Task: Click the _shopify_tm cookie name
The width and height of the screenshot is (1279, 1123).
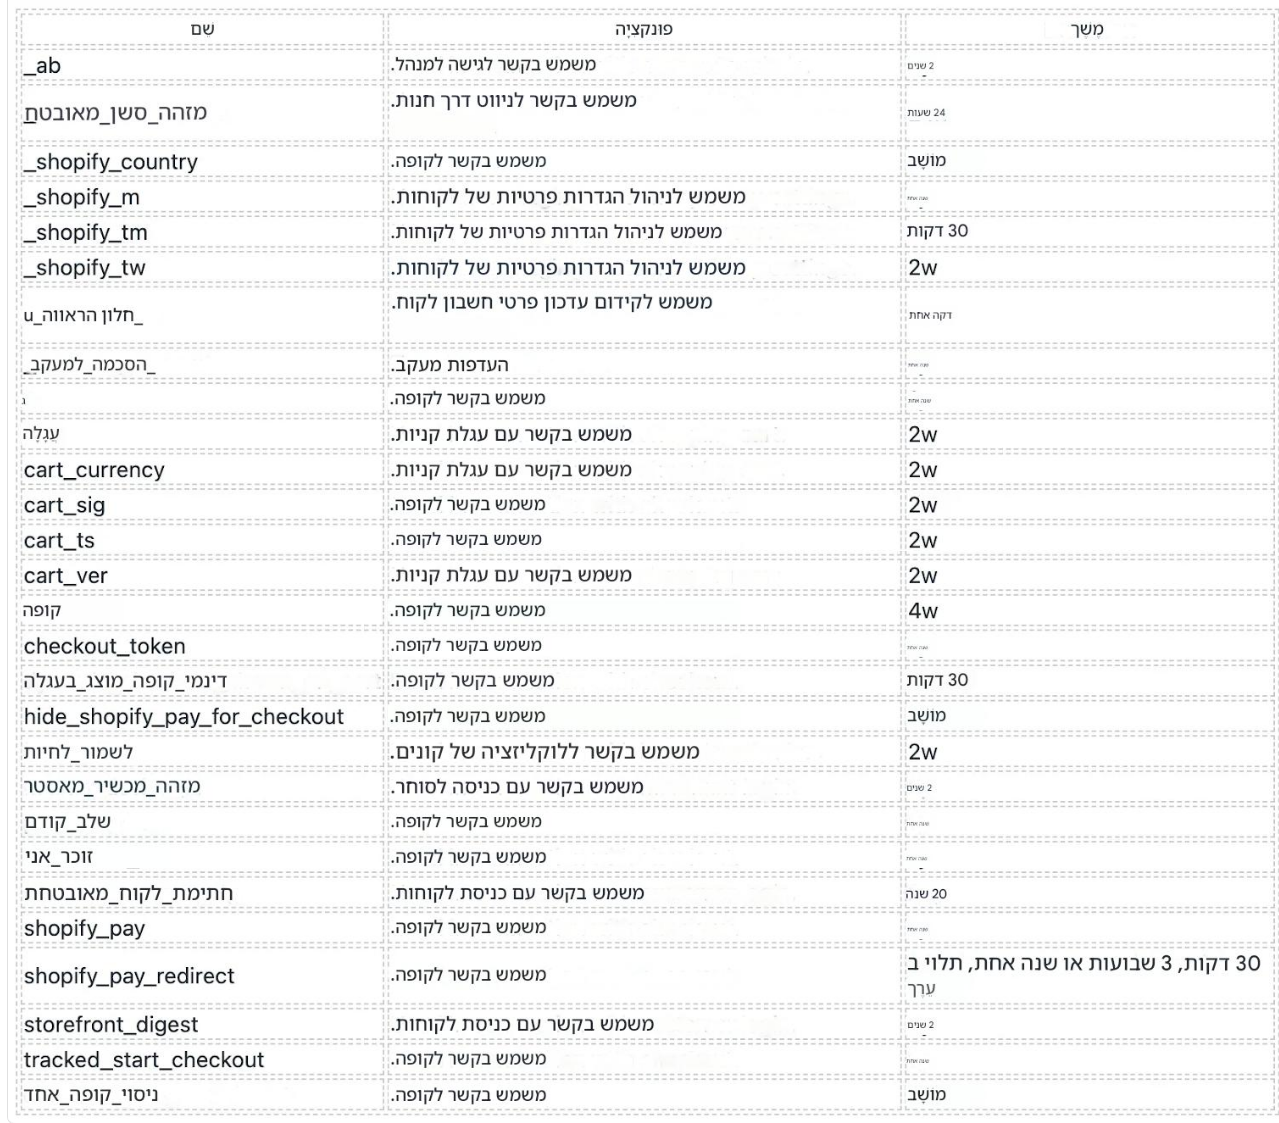Action: click(86, 233)
